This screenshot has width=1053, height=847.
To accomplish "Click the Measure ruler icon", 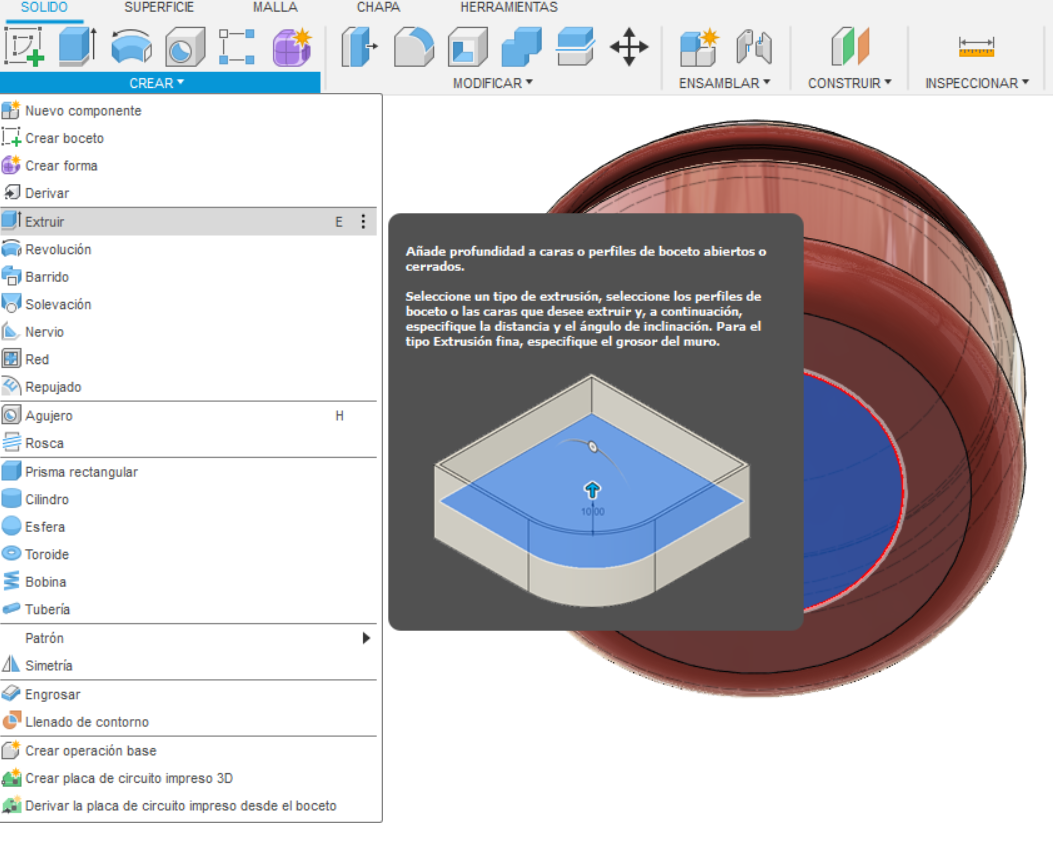I will click(976, 47).
